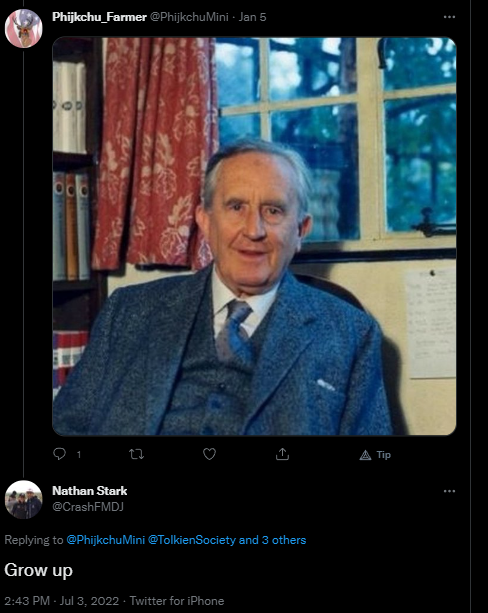Click the Tip triangle icon

click(365, 455)
